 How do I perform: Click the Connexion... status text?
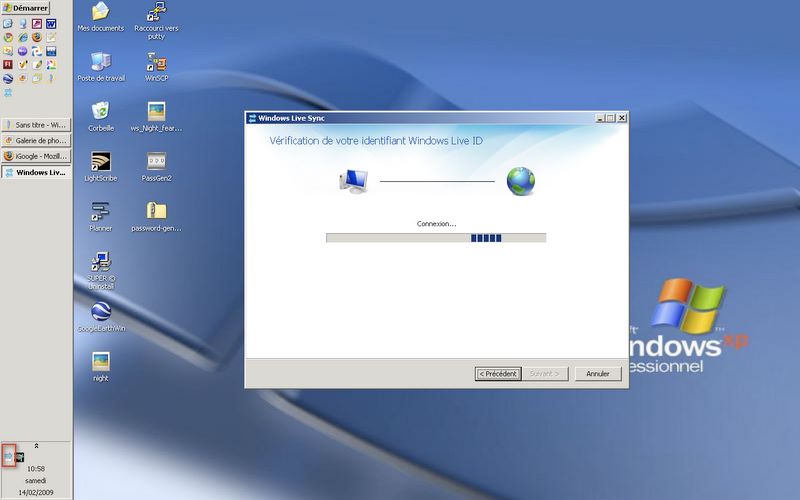point(436,223)
